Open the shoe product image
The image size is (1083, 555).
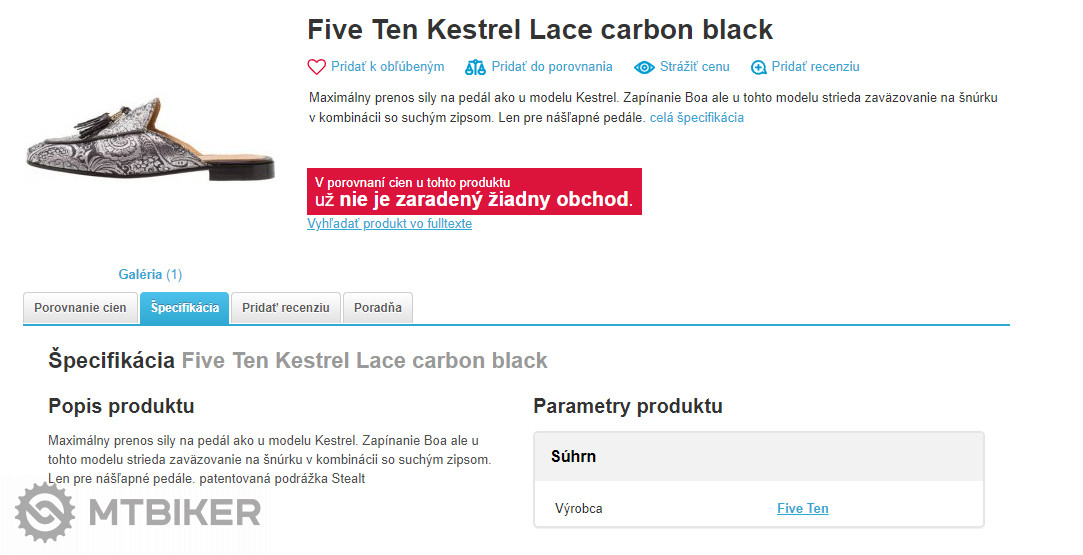(150, 139)
